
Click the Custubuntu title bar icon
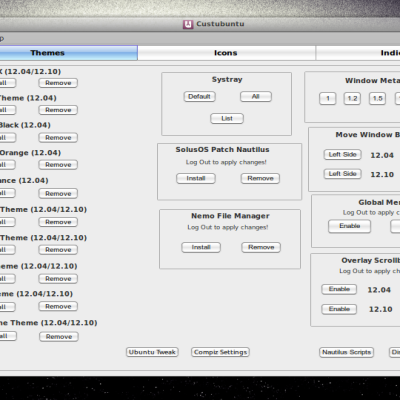[188, 24]
